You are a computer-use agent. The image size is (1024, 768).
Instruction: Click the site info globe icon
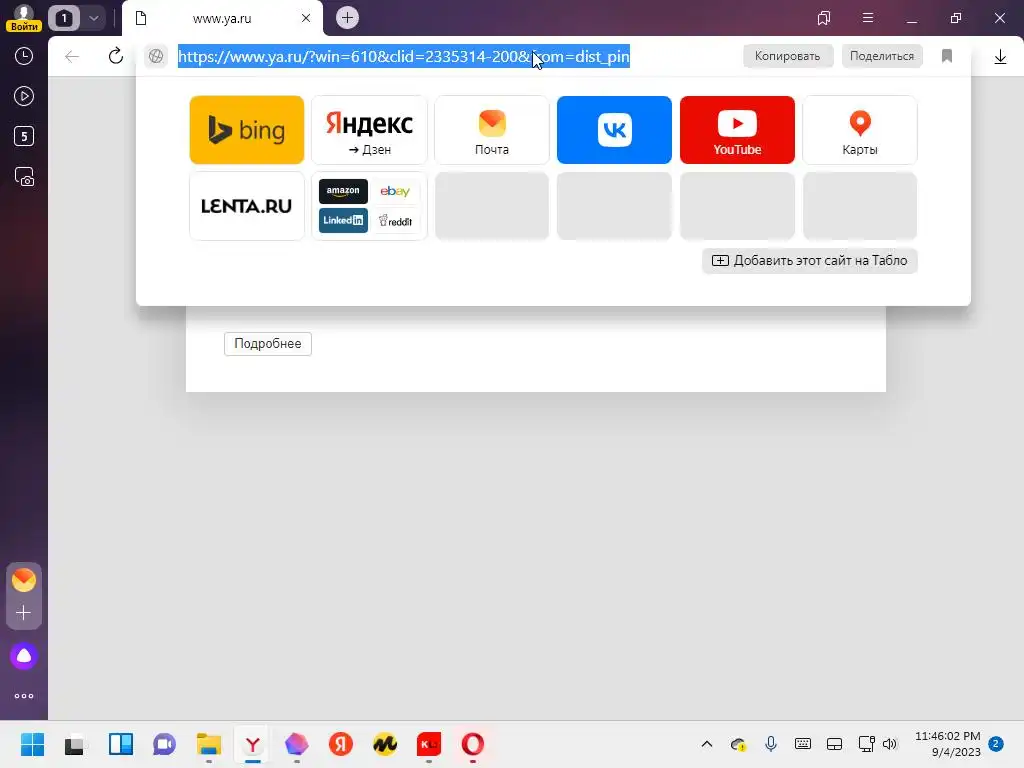click(x=156, y=56)
